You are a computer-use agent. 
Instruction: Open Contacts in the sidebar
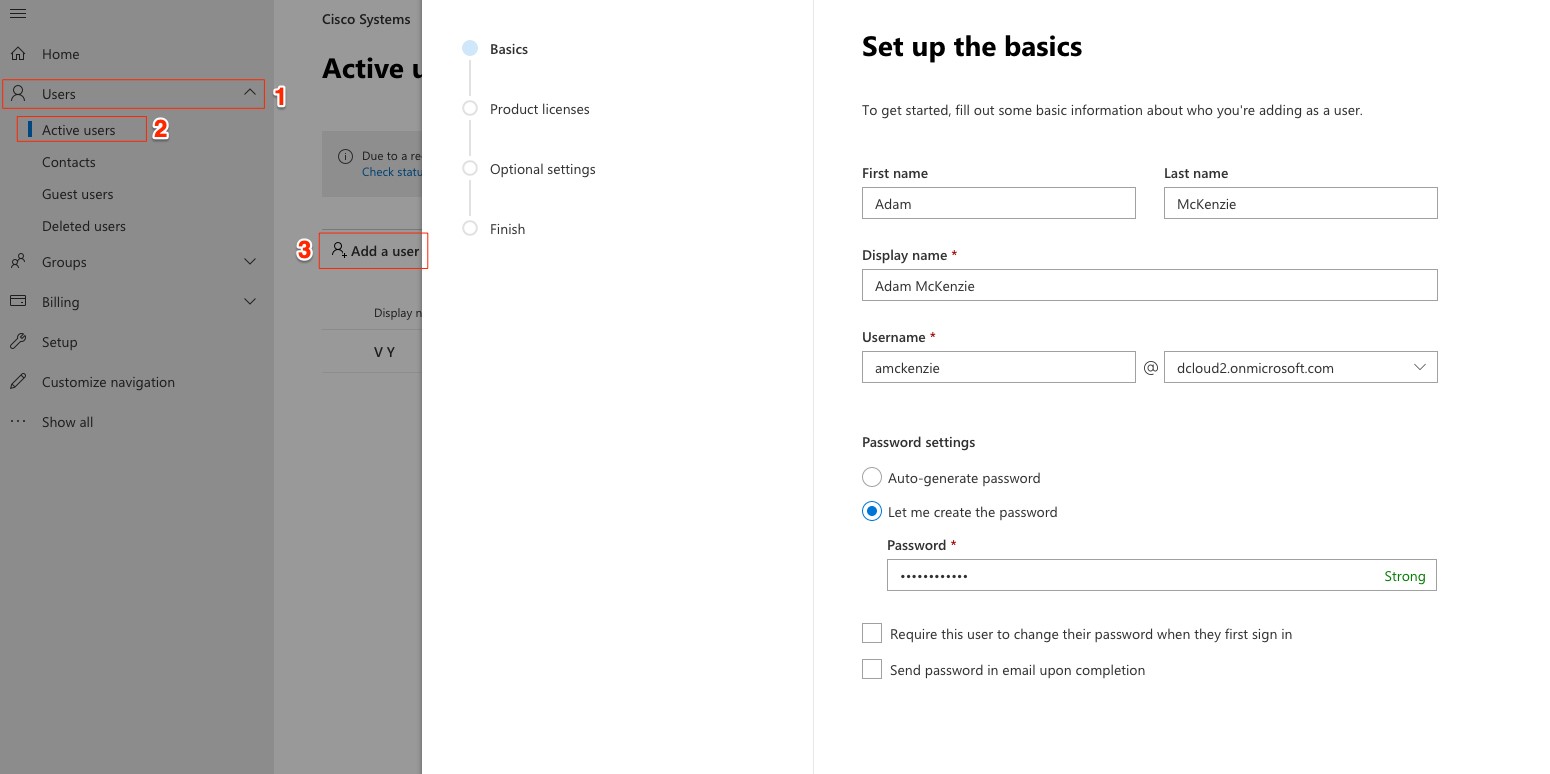click(69, 162)
